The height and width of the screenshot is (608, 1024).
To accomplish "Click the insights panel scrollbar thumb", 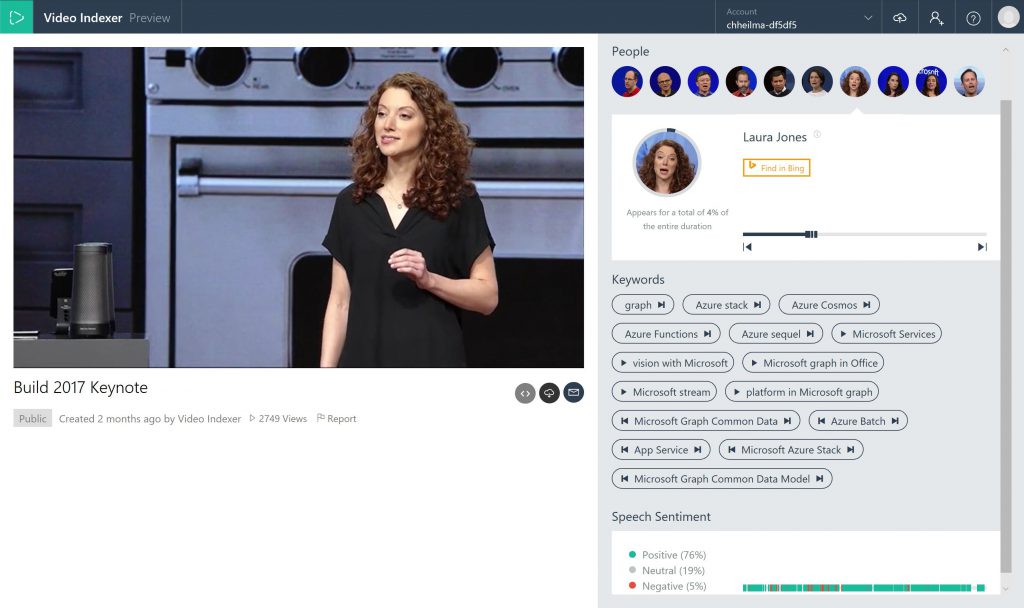I will (1006, 336).
